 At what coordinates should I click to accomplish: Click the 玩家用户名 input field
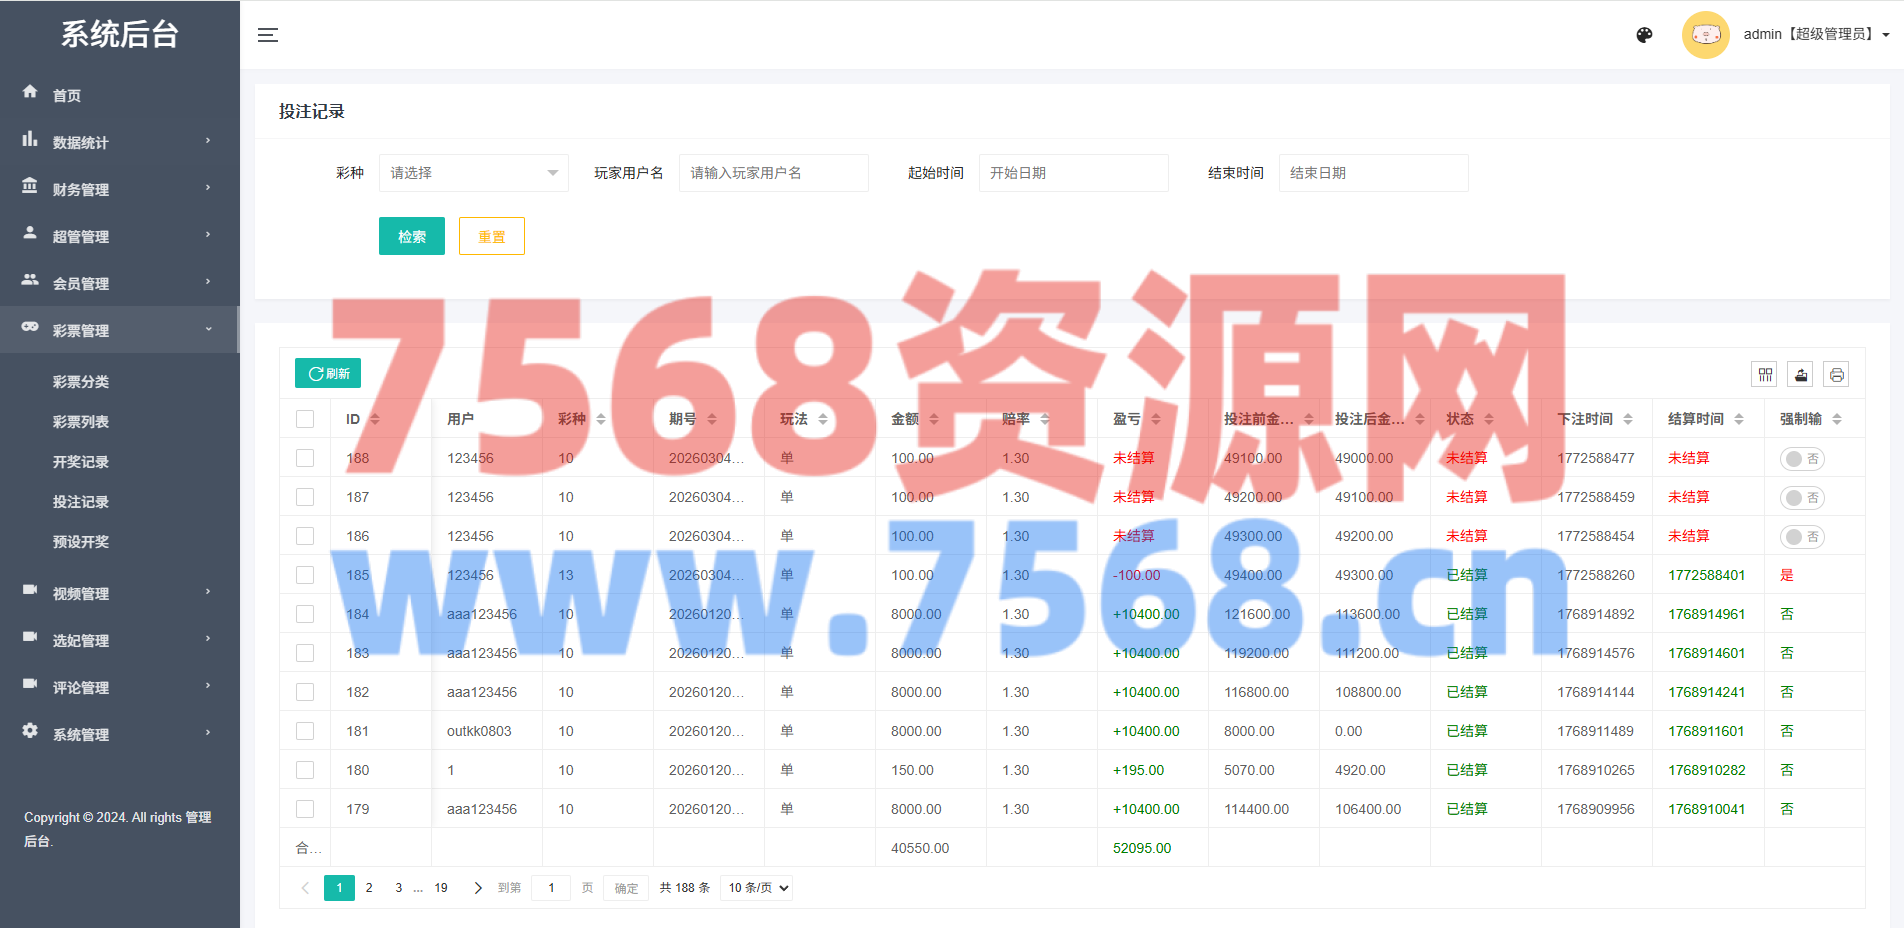[773, 173]
